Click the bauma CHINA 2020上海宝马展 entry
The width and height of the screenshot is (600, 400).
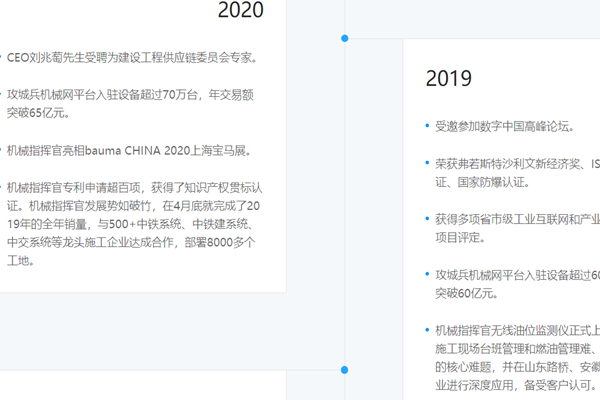128,151
